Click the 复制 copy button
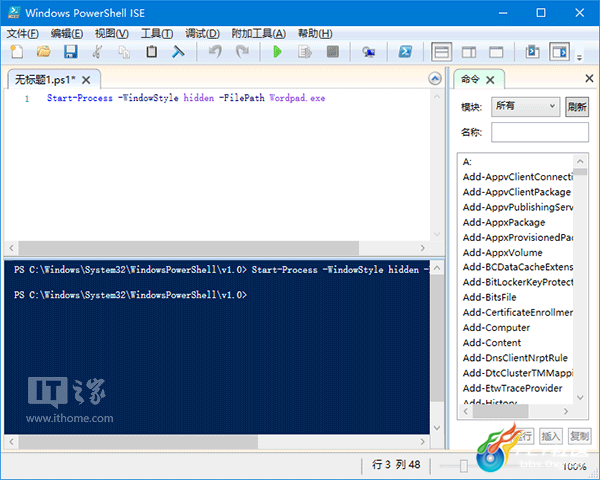The image size is (600, 480). 579,436
